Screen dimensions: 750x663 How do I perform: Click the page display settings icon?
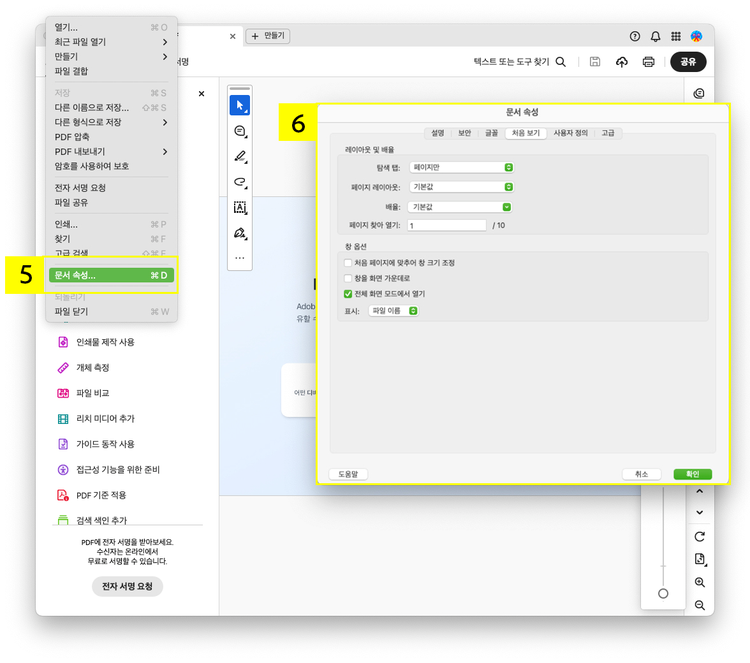(700, 559)
